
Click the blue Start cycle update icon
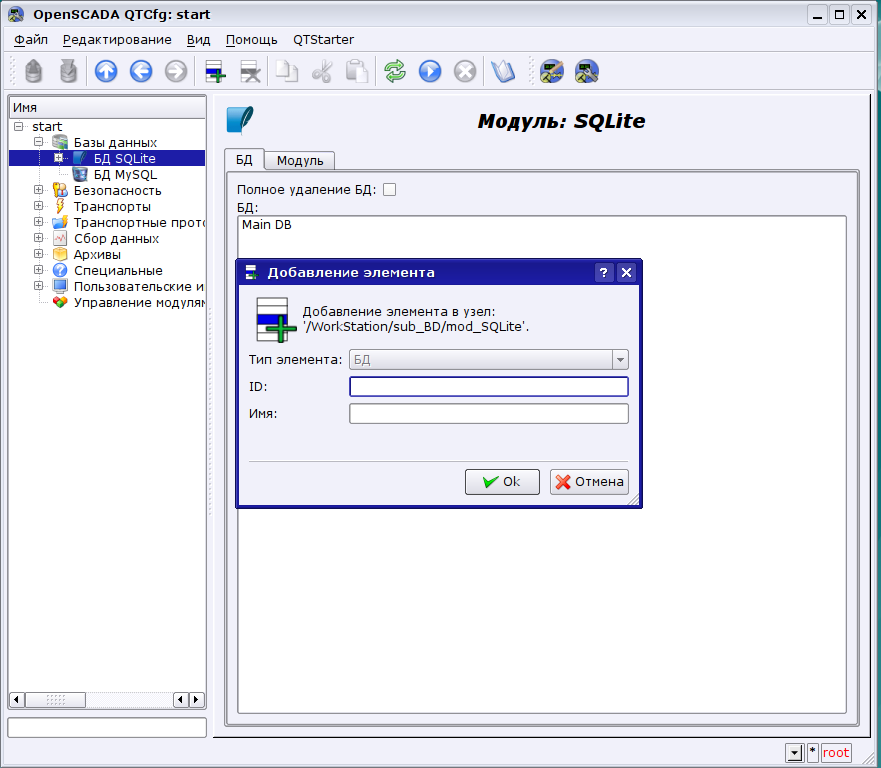pyautogui.click(x=430, y=71)
